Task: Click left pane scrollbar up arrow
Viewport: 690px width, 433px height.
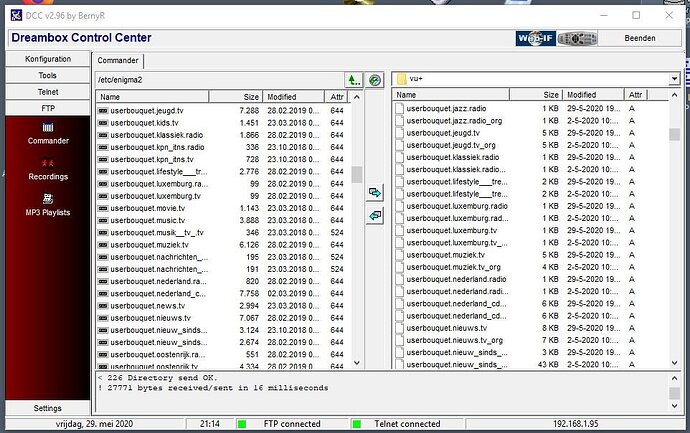Action: click(357, 97)
